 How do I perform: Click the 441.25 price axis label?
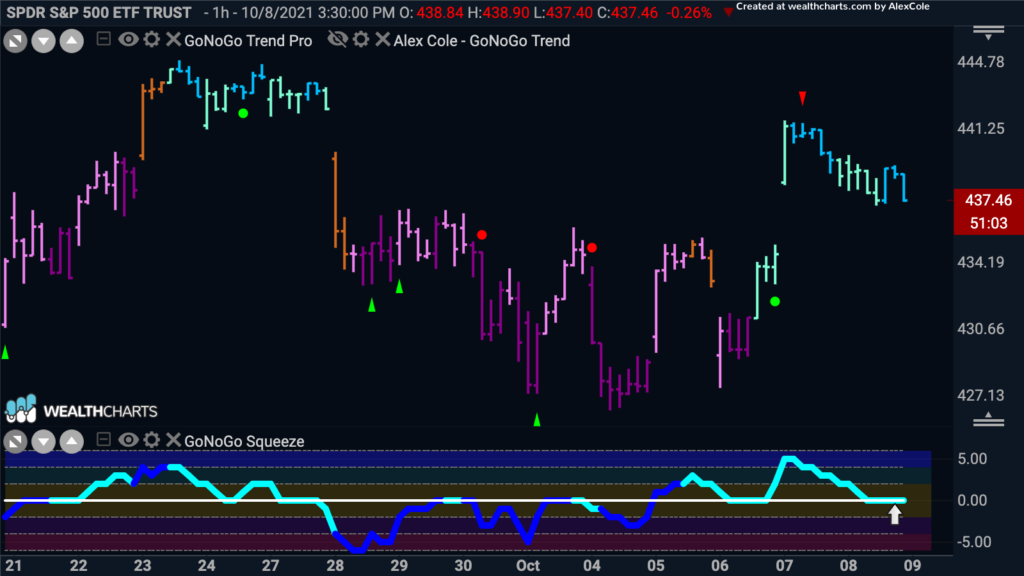pos(981,129)
